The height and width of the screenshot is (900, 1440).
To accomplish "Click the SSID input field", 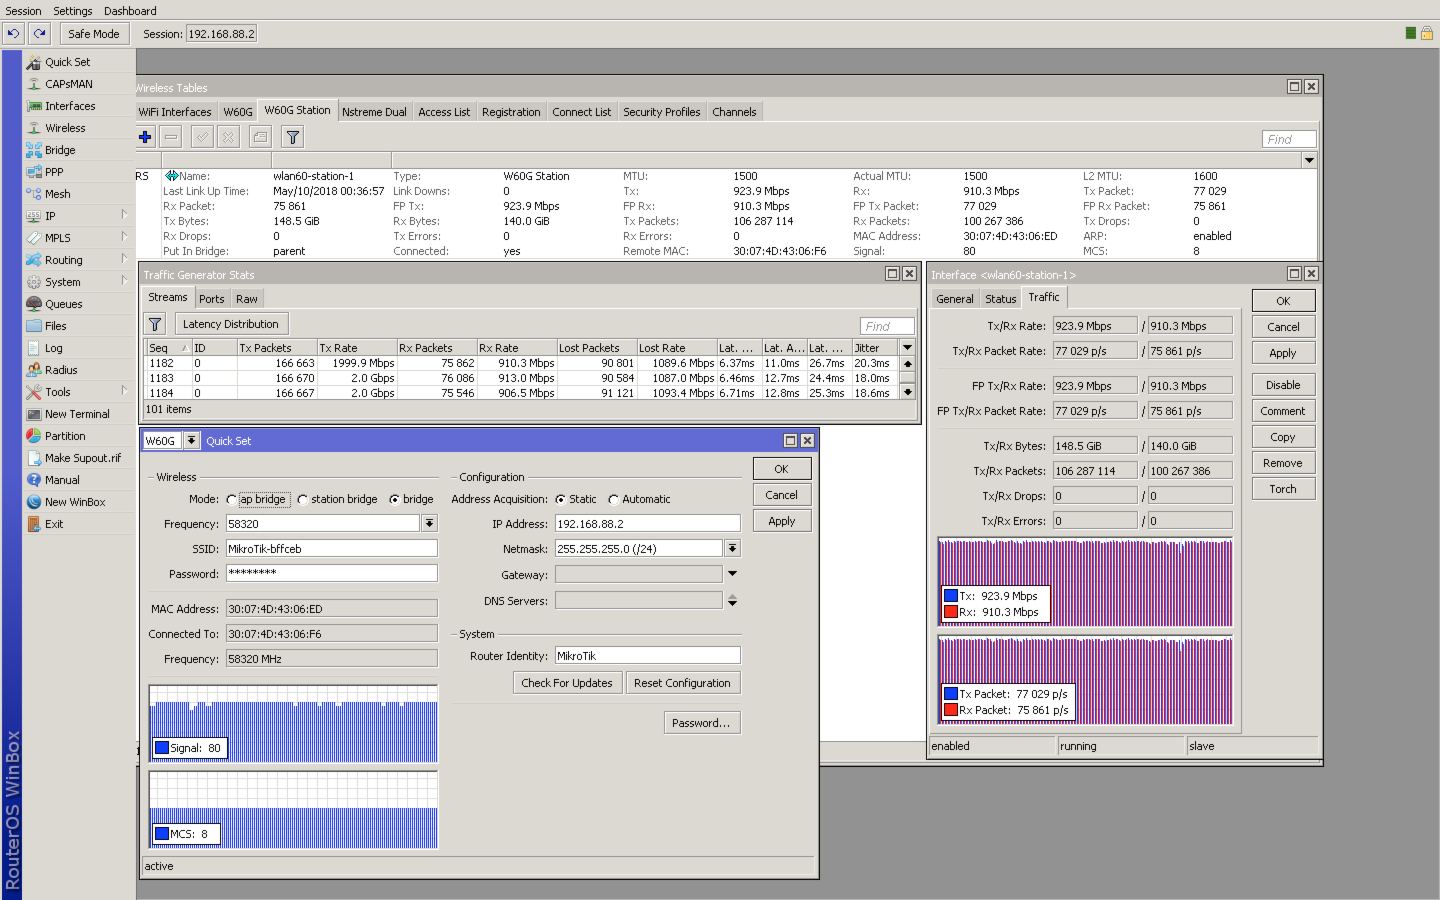I will [x=331, y=548].
